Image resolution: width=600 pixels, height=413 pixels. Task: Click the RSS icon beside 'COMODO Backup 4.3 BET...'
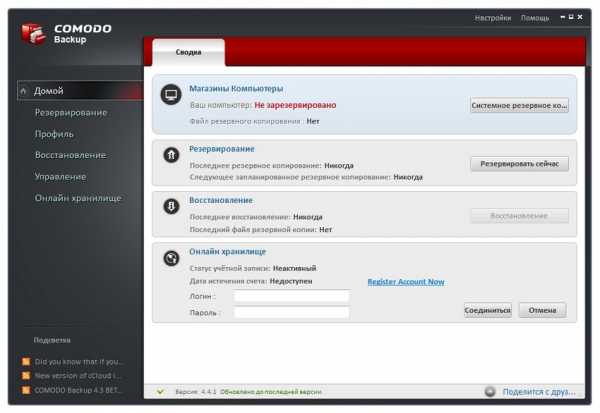[x=26, y=390]
